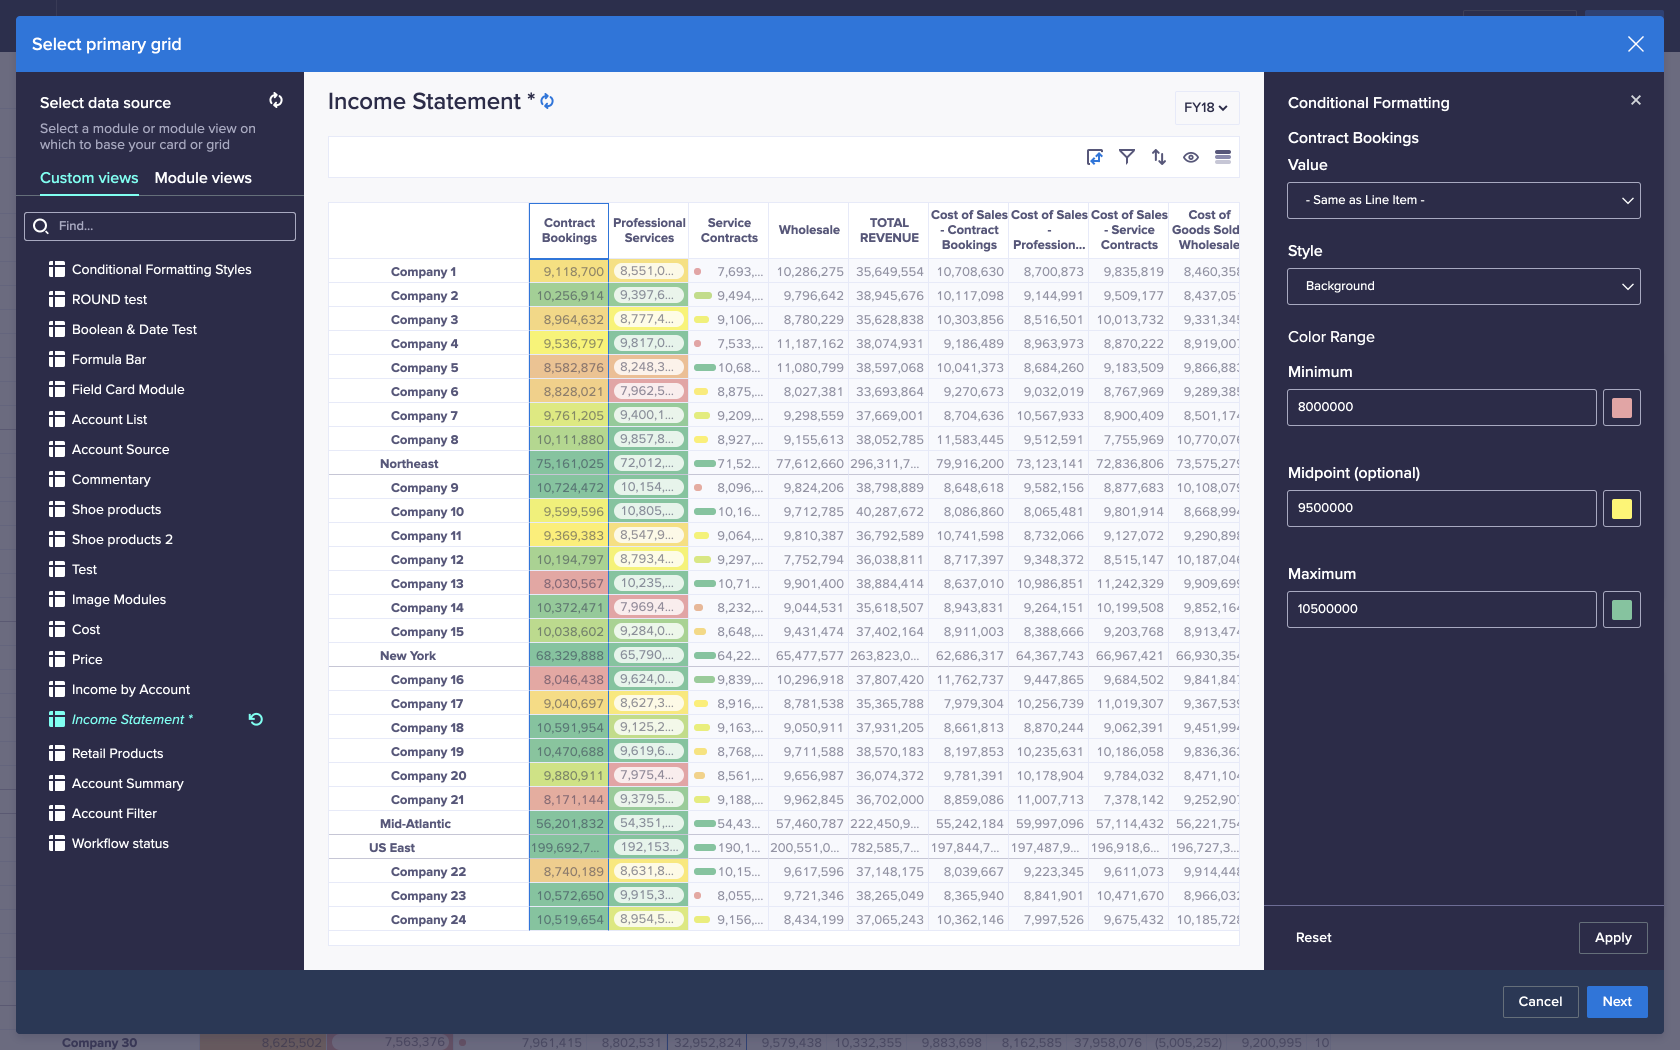Image resolution: width=1680 pixels, height=1050 pixels.
Task: Click the Apply button
Action: (x=1613, y=938)
